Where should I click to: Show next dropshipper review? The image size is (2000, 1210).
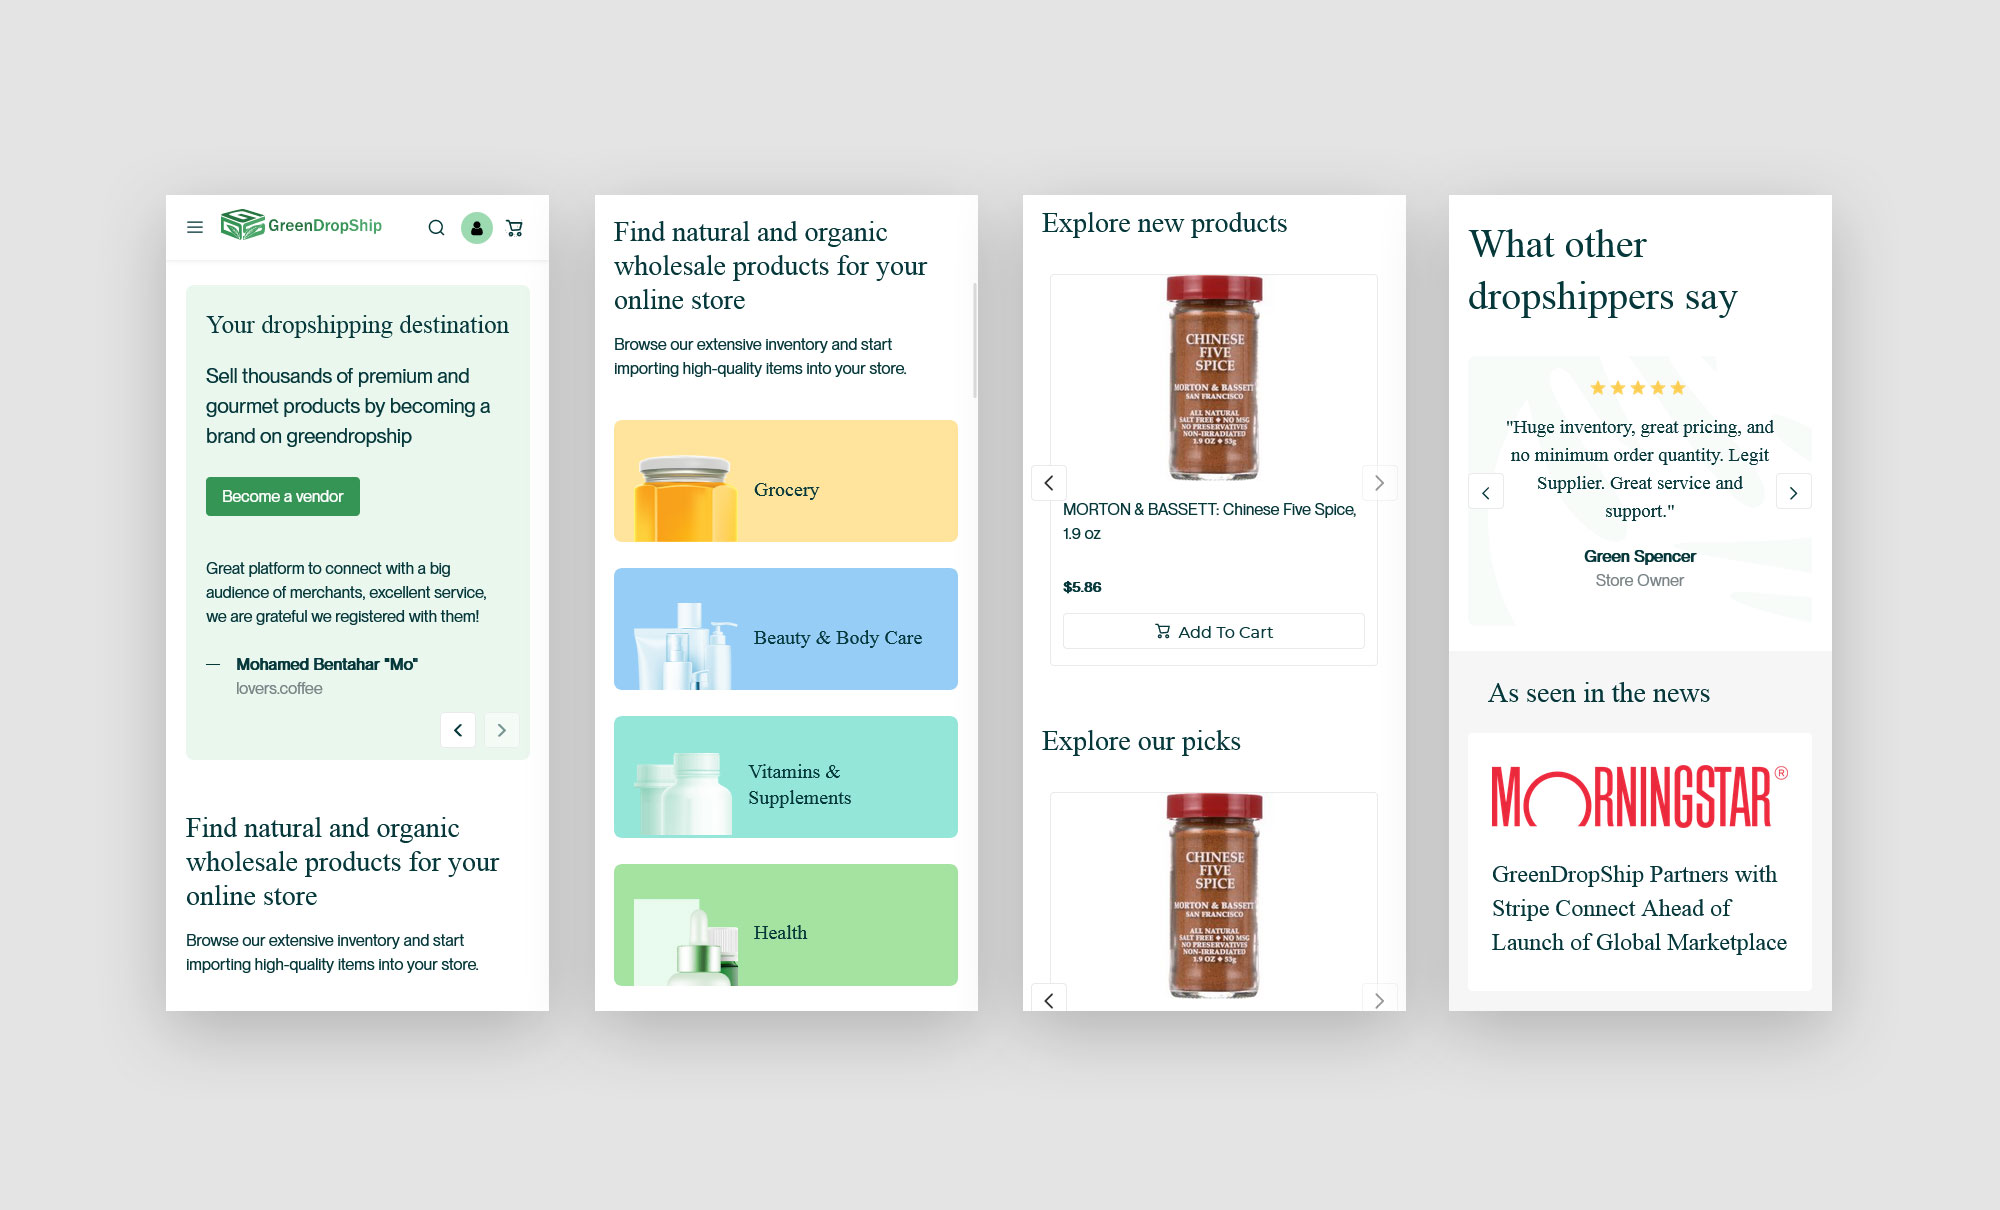point(1793,492)
